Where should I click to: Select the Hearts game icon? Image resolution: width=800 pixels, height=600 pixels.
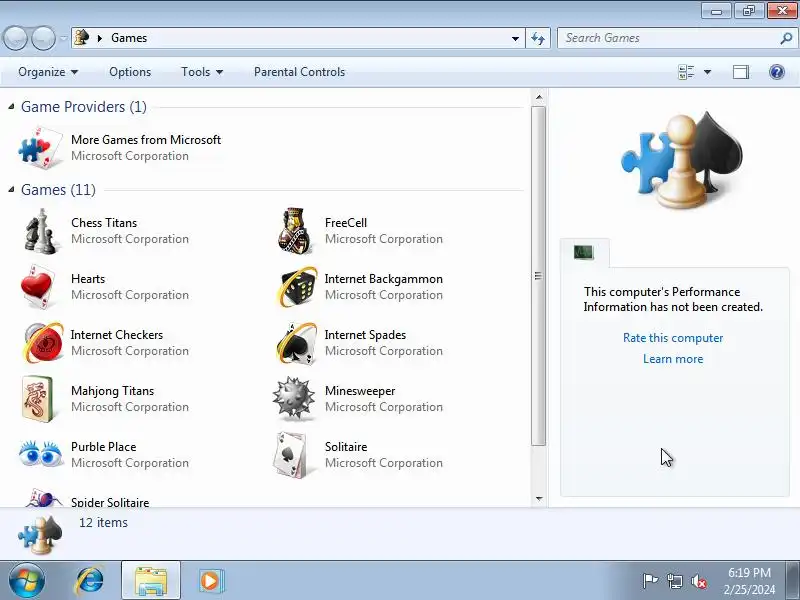point(39,287)
